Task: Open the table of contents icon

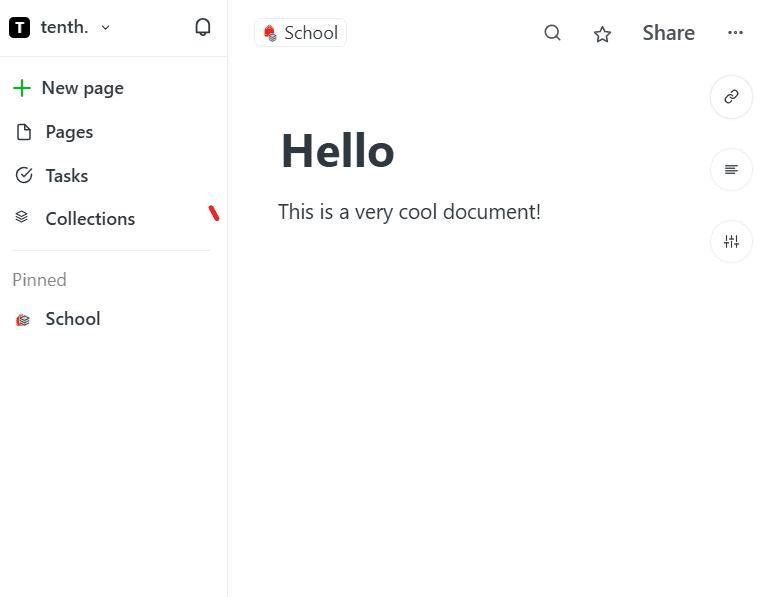Action: point(731,169)
